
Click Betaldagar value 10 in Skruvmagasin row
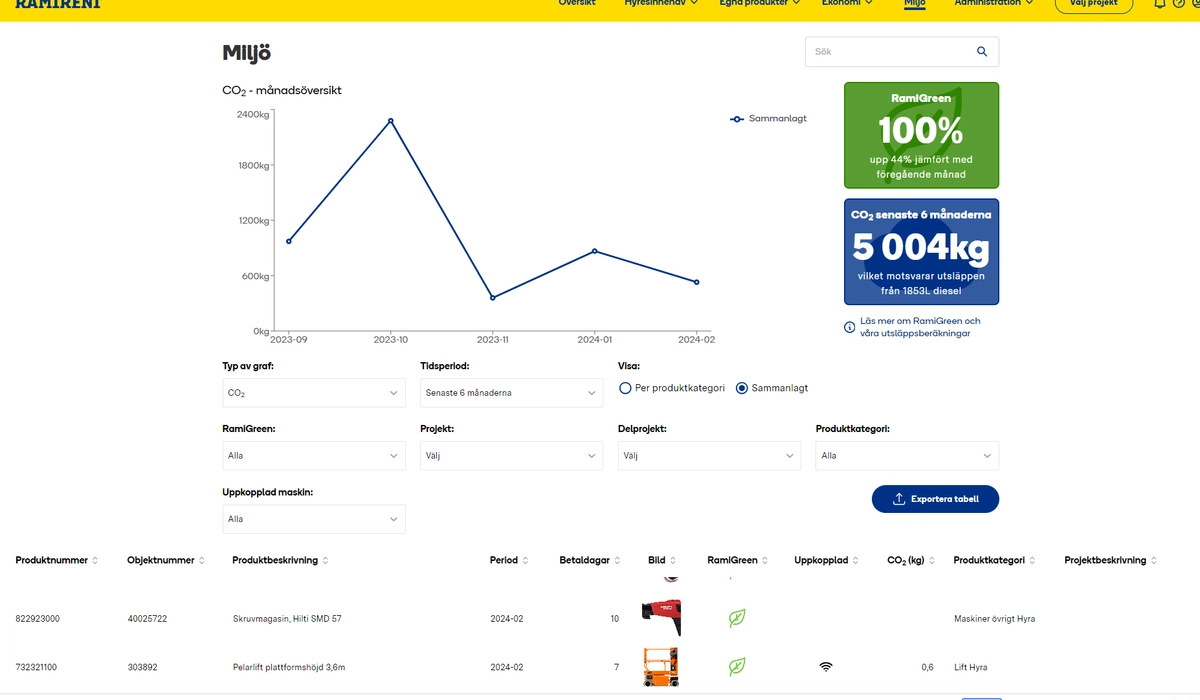coord(614,619)
